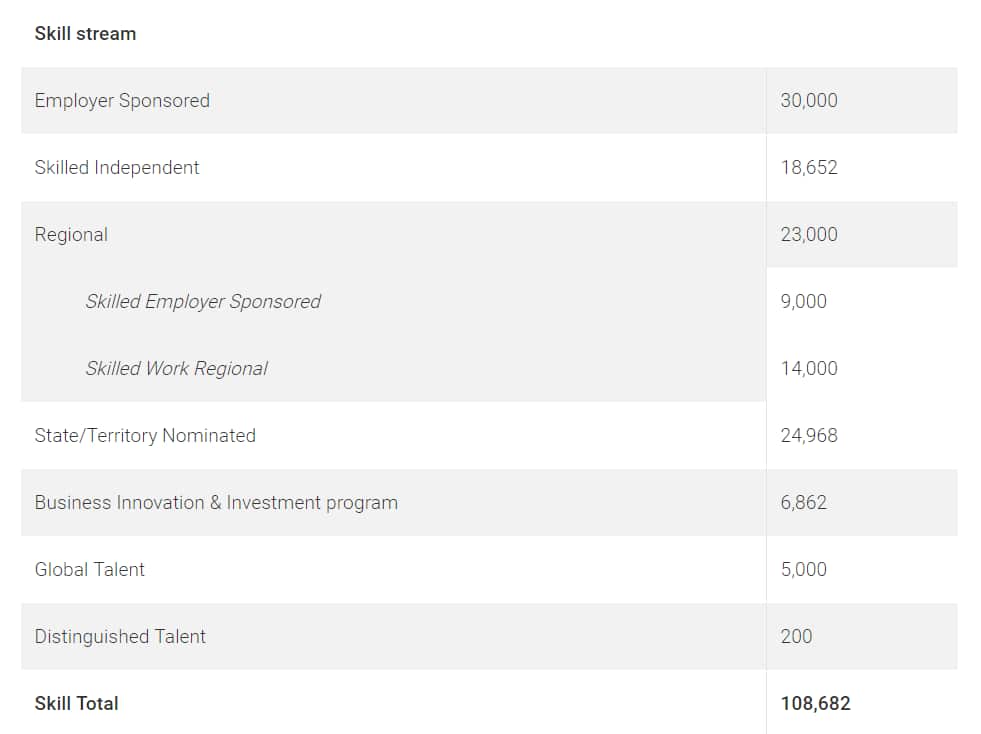Click the 6,862 value cell
The width and height of the screenshot is (981, 734).
(x=804, y=503)
